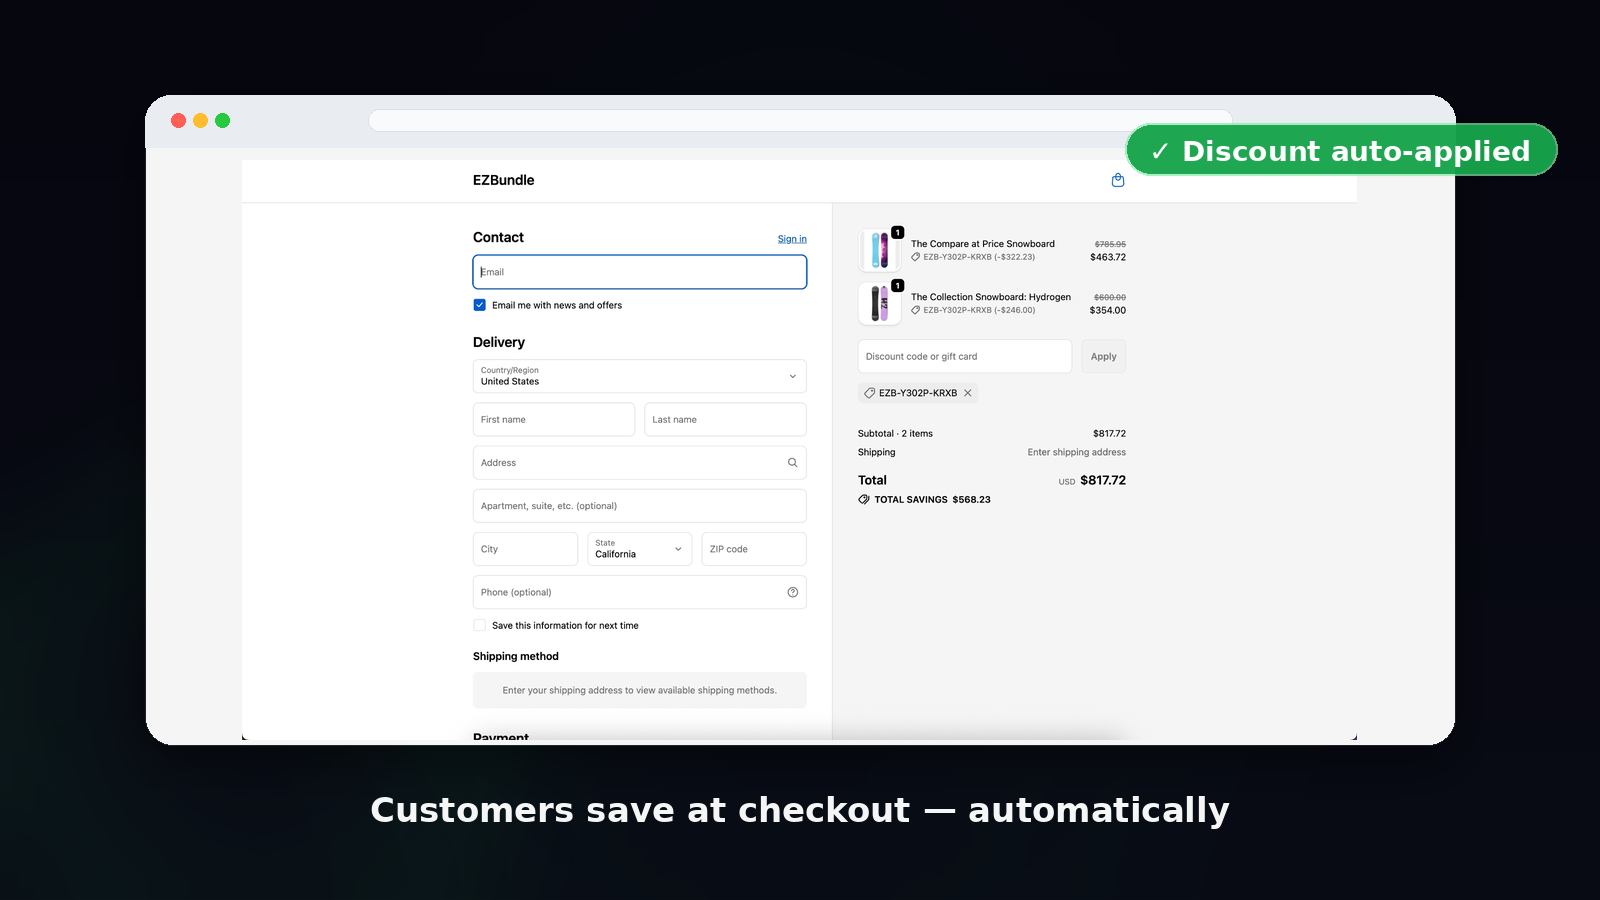The width and height of the screenshot is (1600, 900).
Task: Remove discount code EZB-Y302P-KRXB with X
Action: click(x=967, y=393)
